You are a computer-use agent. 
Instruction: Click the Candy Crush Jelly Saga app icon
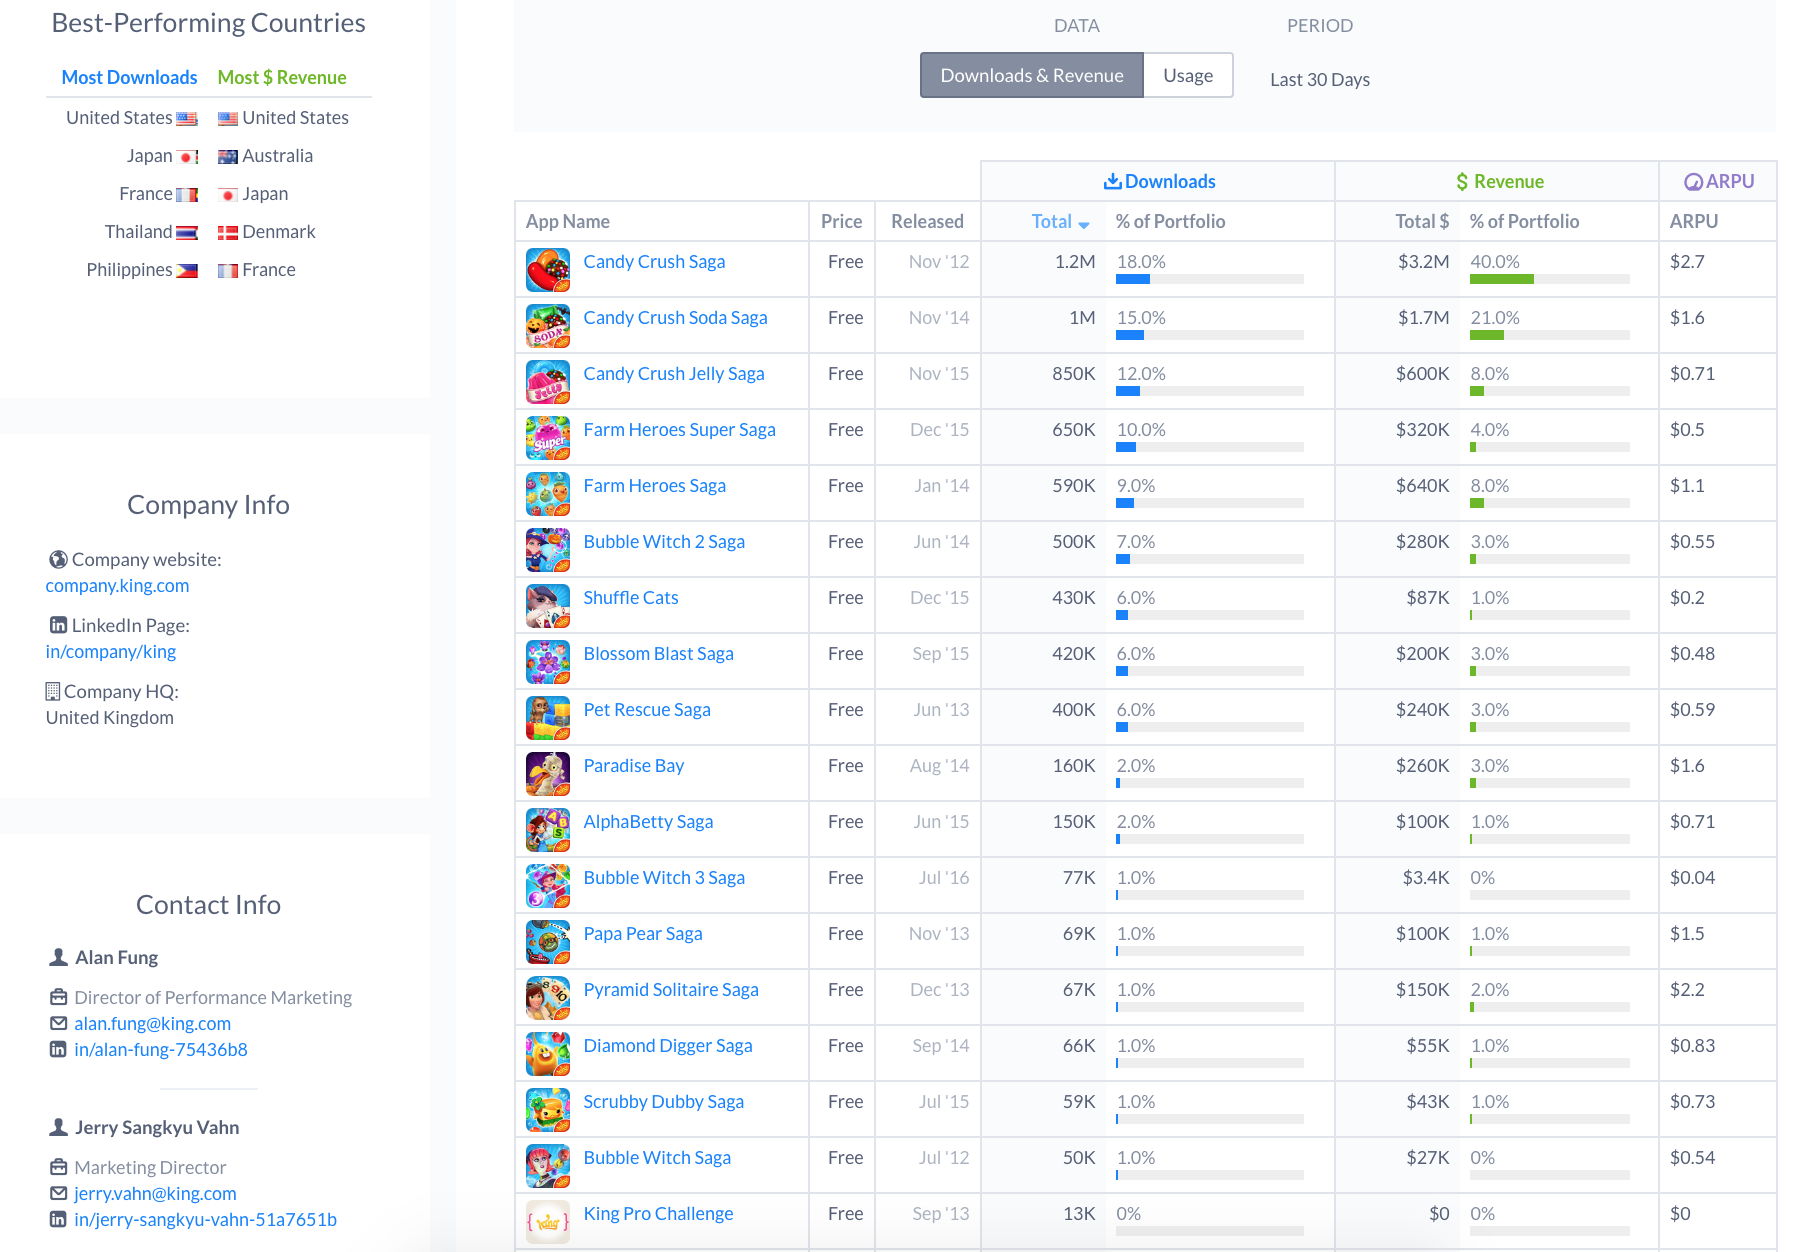[548, 382]
